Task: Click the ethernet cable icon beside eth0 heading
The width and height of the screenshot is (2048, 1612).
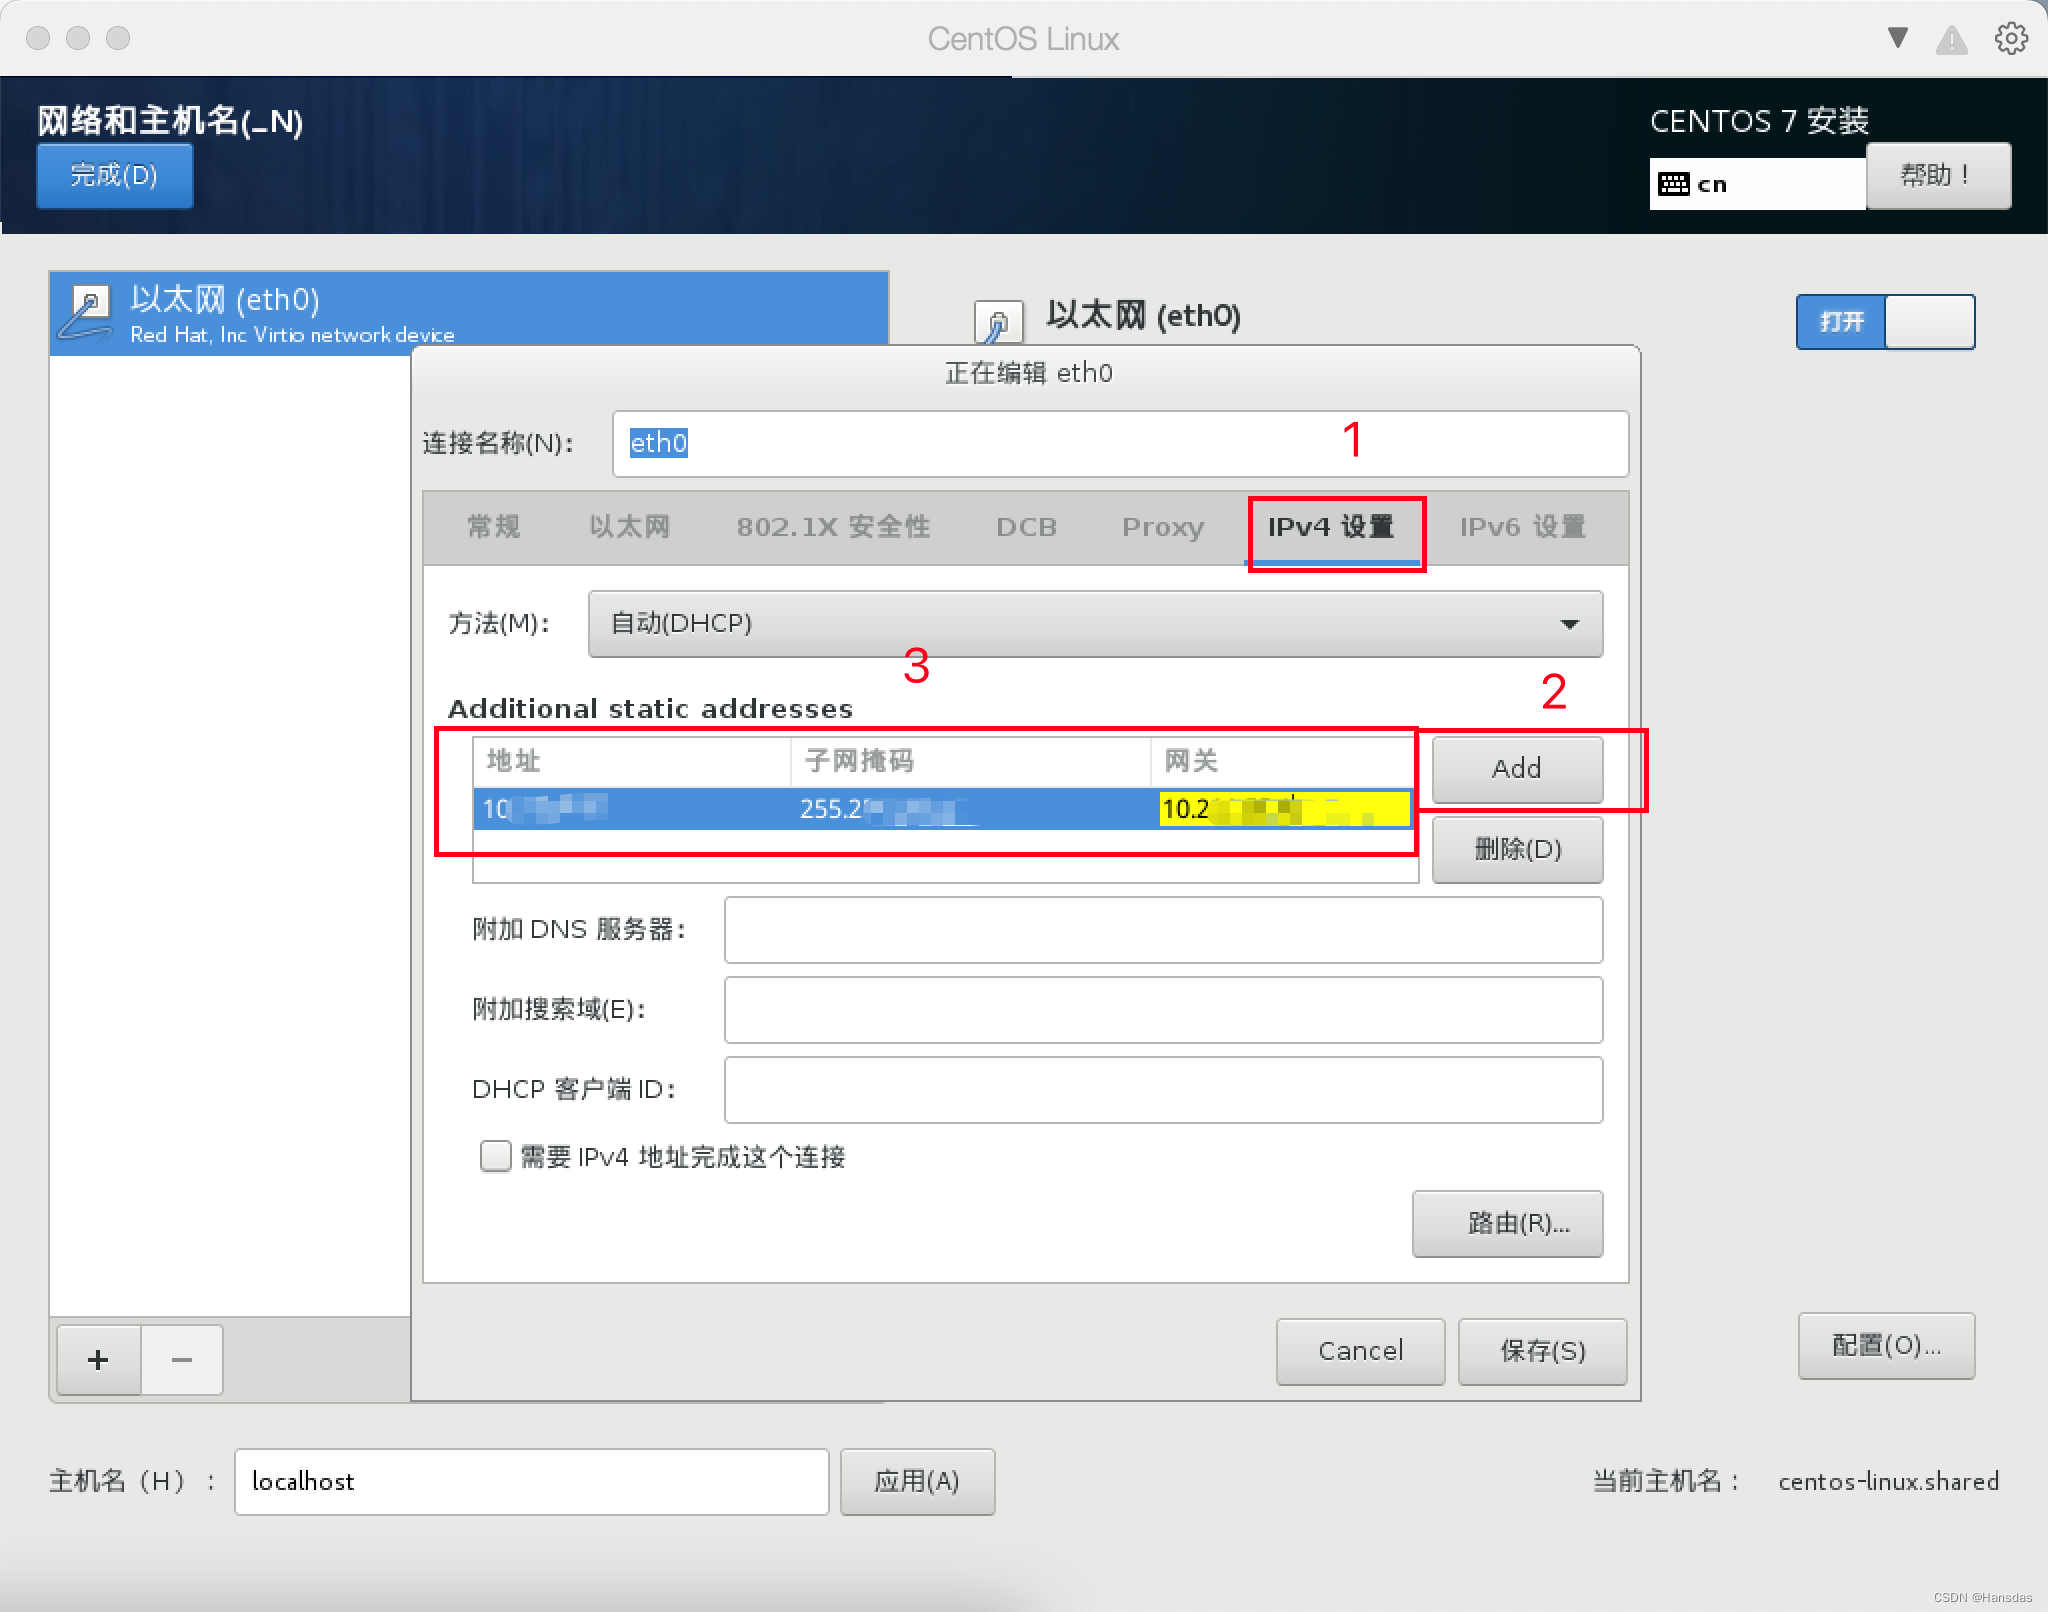Action: pyautogui.click(x=998, y=322)
